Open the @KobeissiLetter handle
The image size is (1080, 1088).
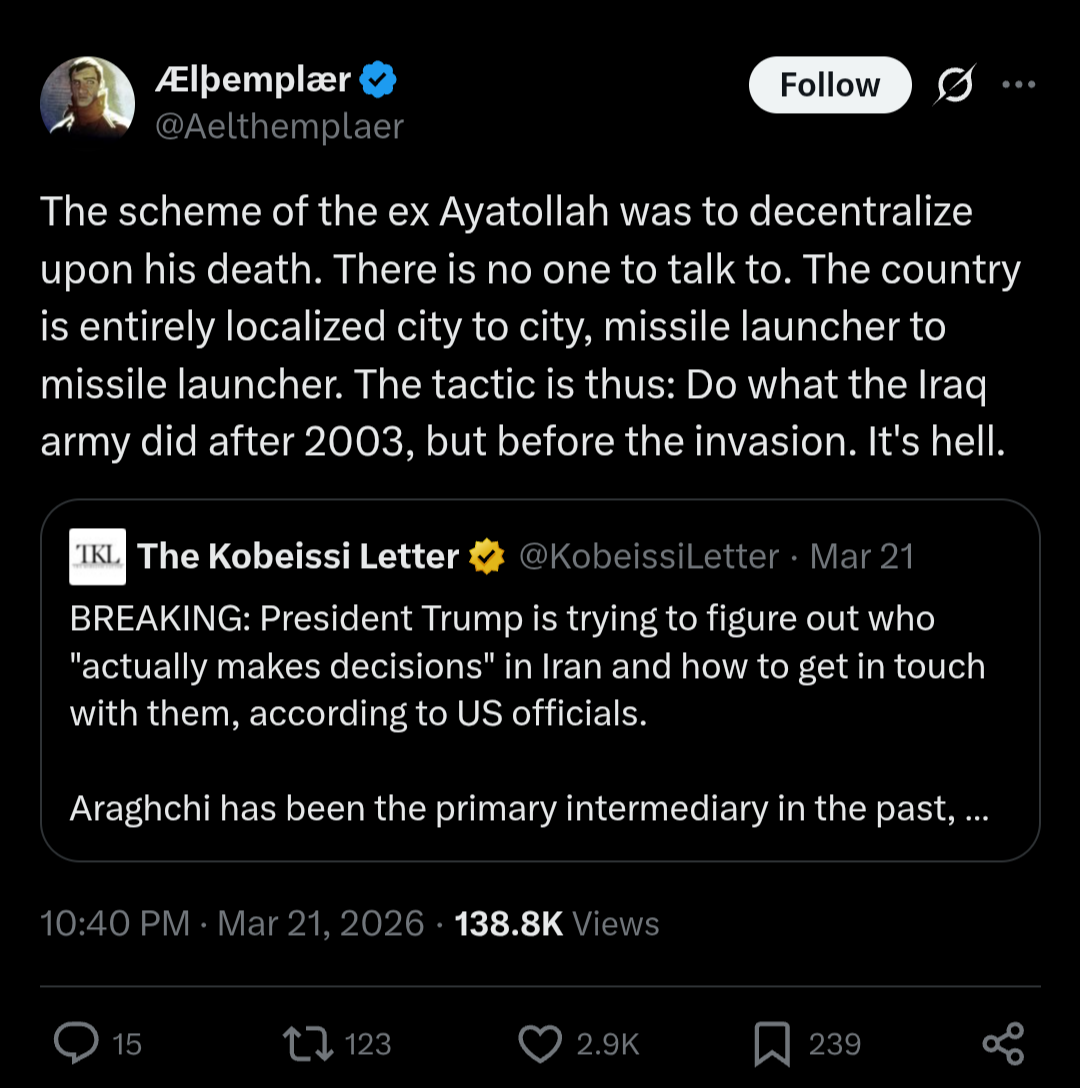[649, 556]
